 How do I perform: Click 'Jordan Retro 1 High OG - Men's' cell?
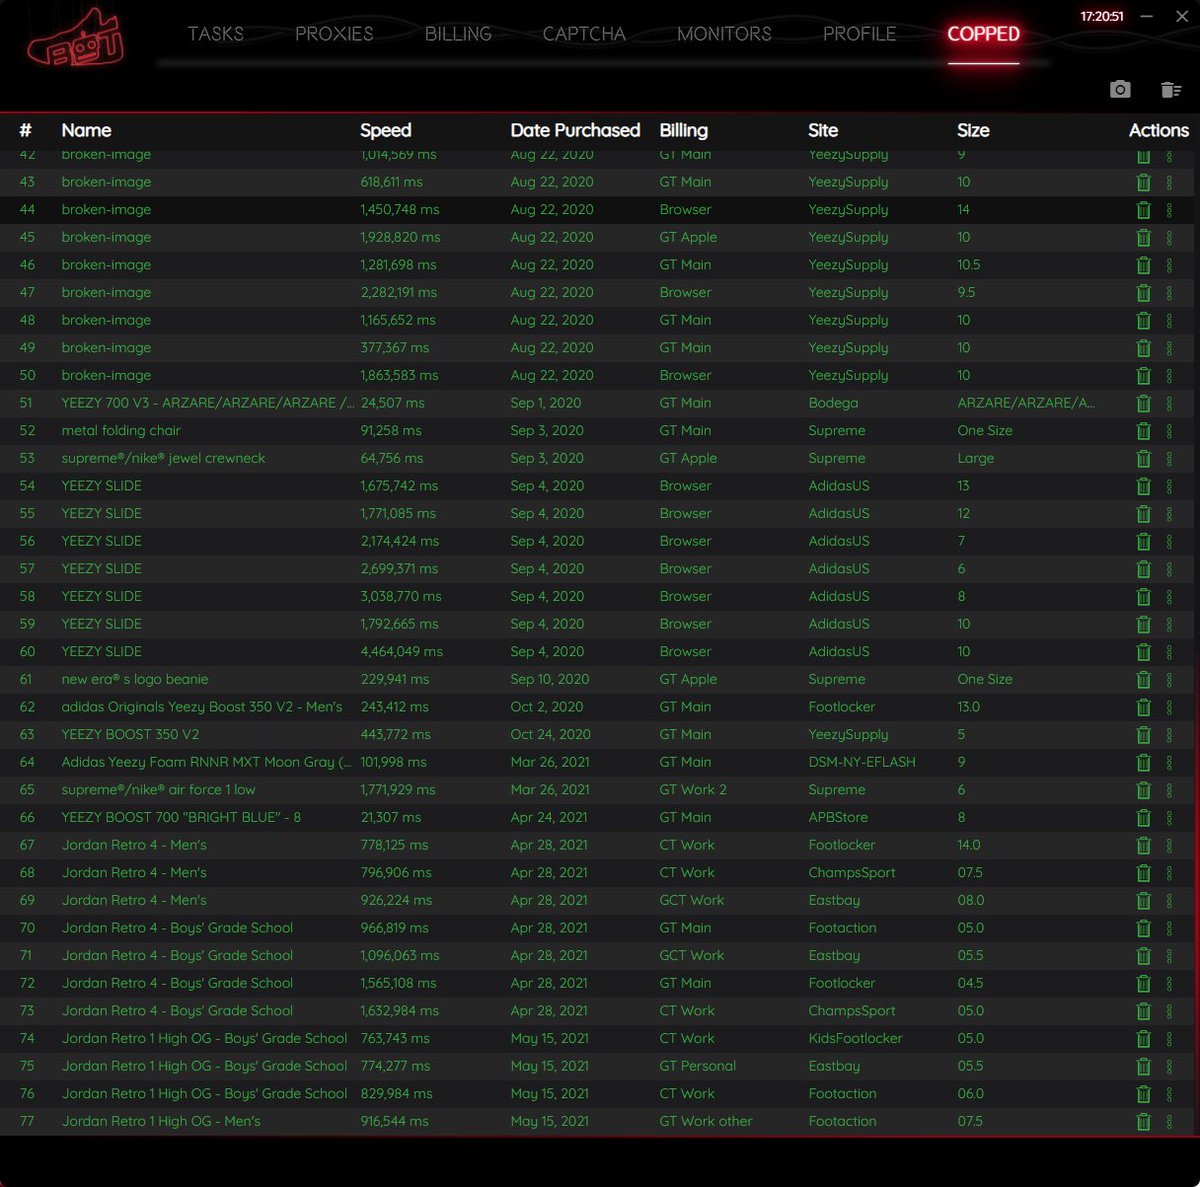[161, 1121]
